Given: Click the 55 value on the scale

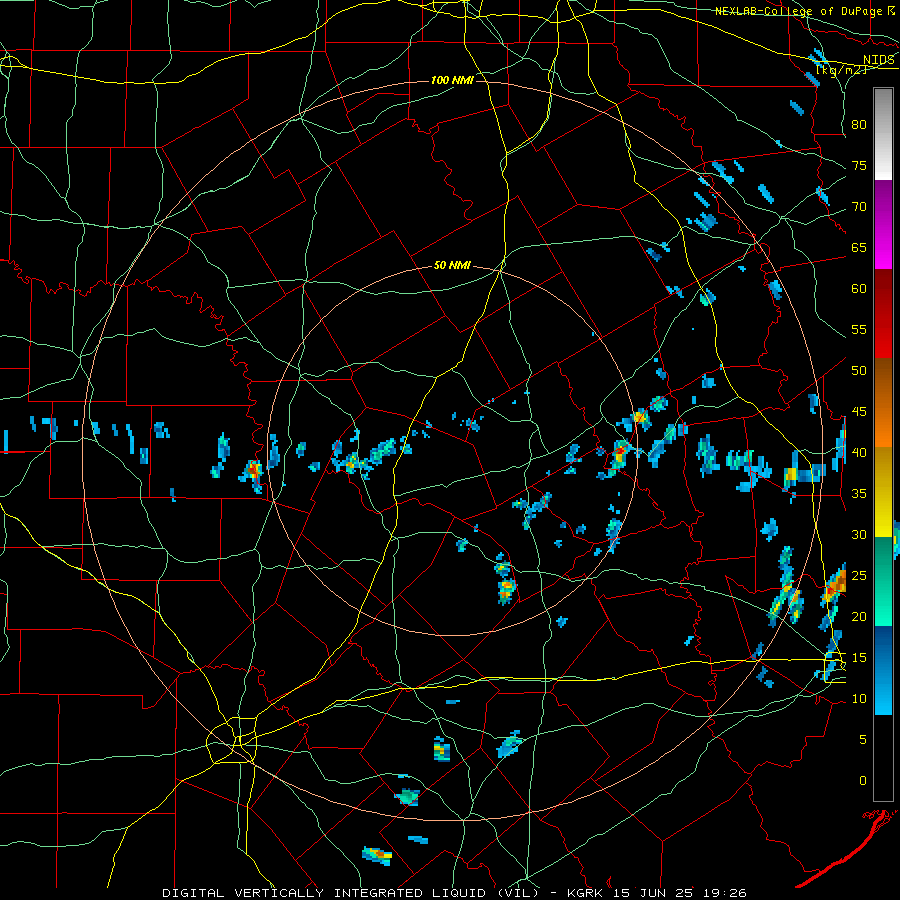Looking at the screenshot, I should click(859, 329).
